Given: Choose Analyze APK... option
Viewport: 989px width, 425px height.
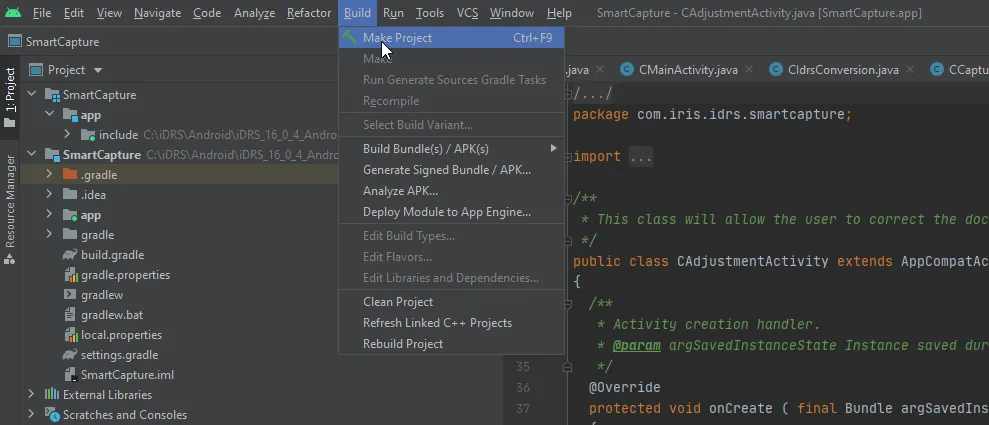Looking at the screenshot, I should coord(452,191).
